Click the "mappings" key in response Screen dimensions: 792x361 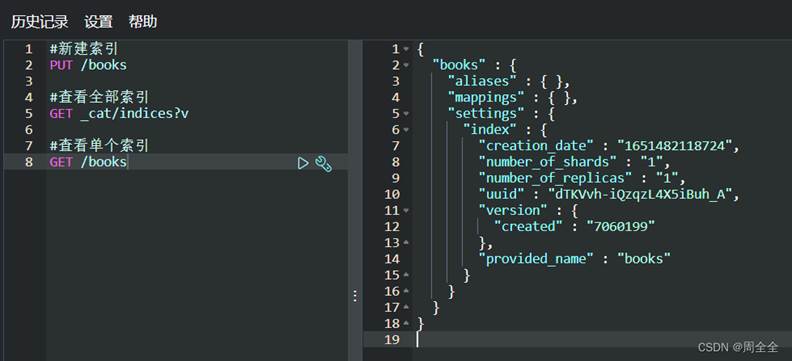(x=486, y=97)
